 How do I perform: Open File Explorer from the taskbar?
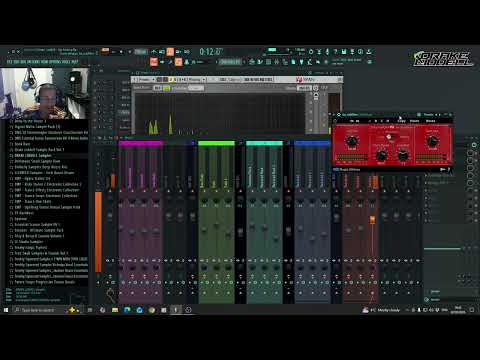115,310
